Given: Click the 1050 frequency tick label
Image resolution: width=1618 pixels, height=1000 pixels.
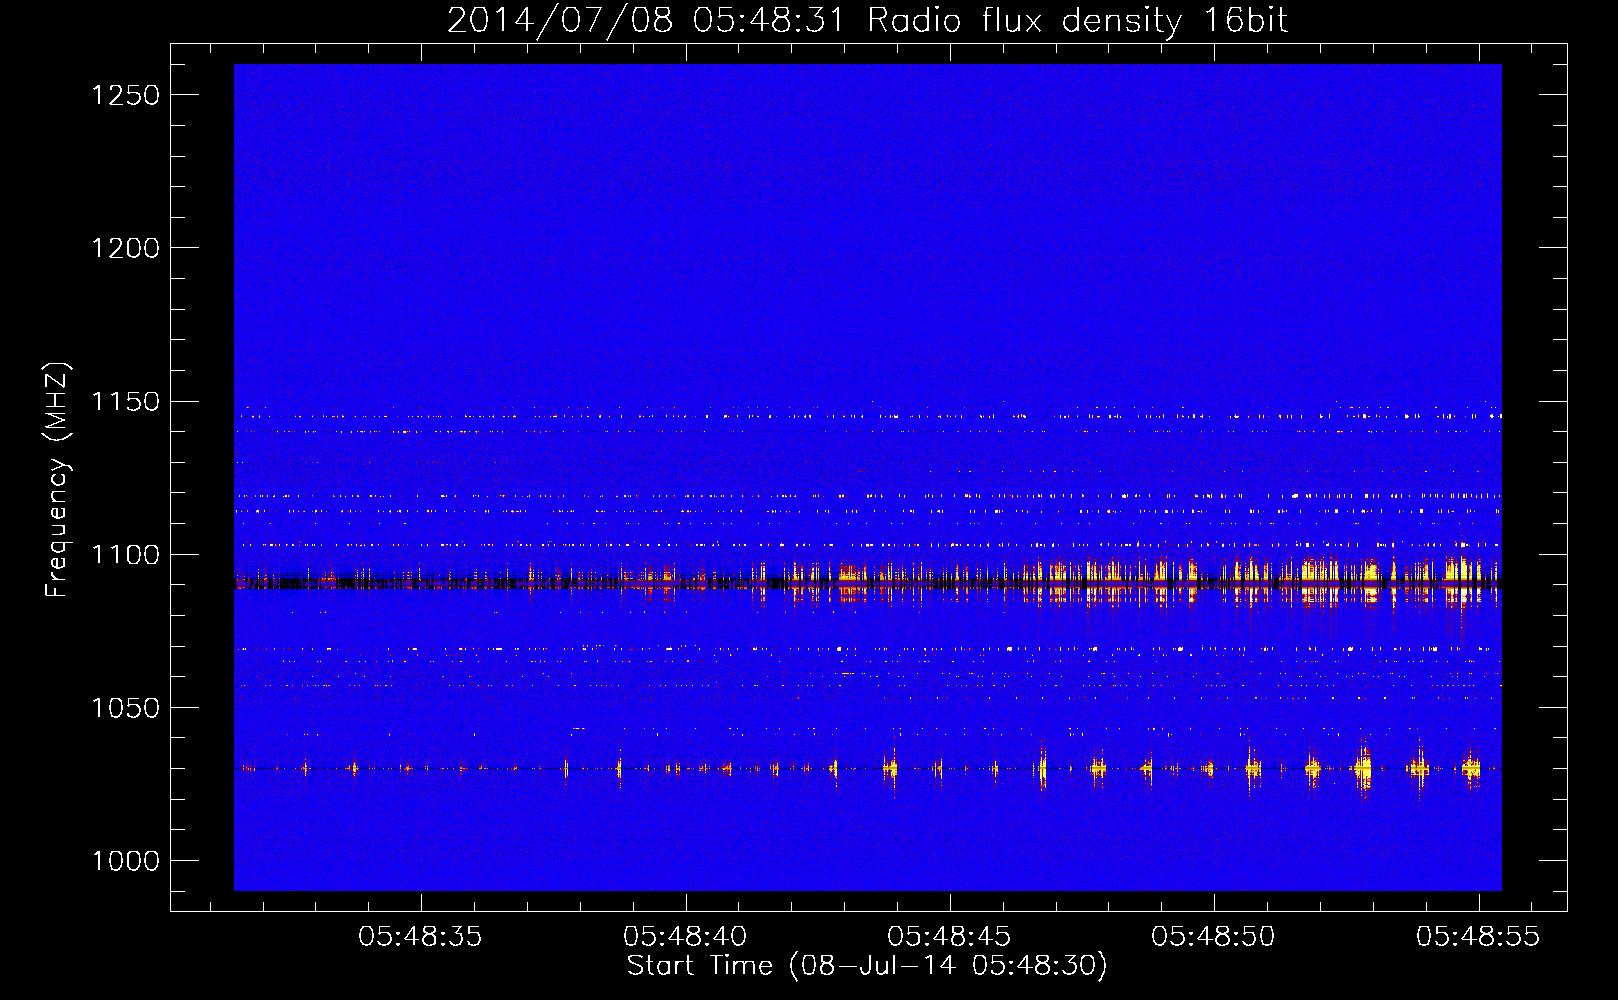Looking at the screenshot, I should tap(125, 708).
